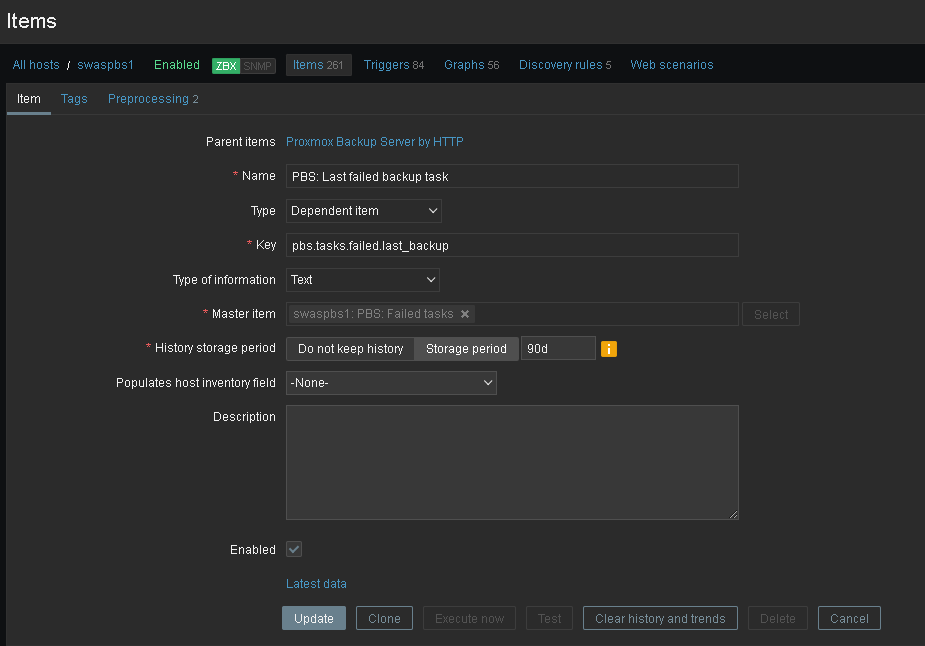Open the Type dropdown

point(364,211)
